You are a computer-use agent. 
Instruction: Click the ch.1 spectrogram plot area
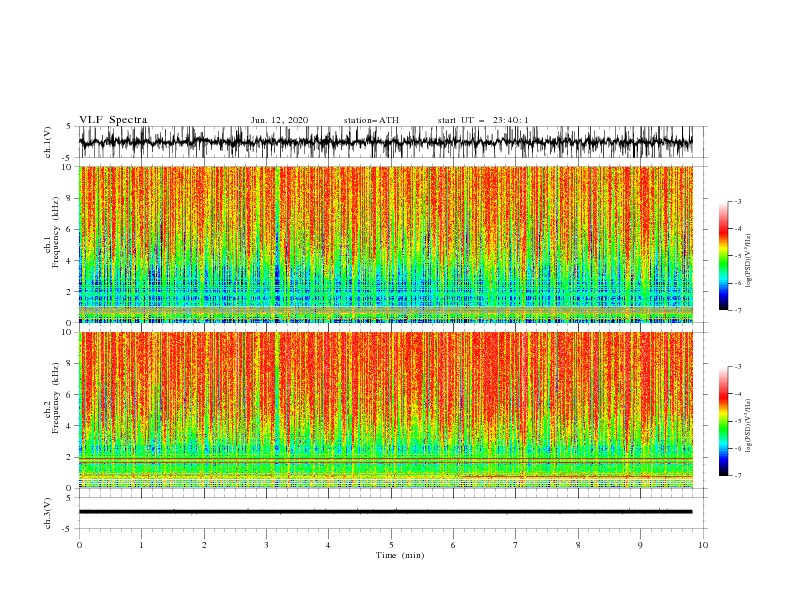tap(385, 244)
